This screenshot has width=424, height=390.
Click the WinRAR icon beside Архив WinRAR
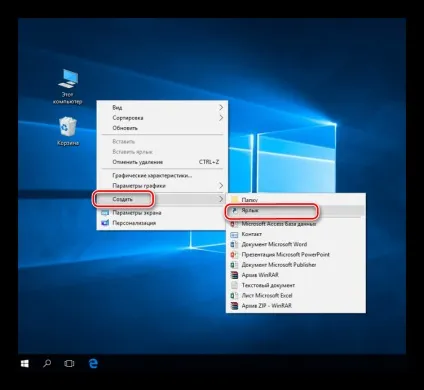point(235,275)
